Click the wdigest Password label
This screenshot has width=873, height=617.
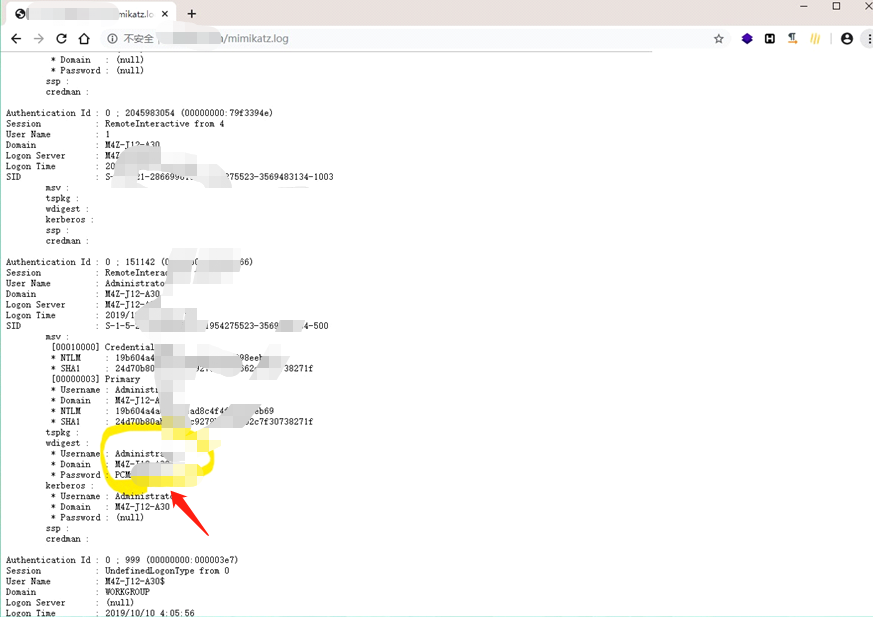tap(80, 475)
